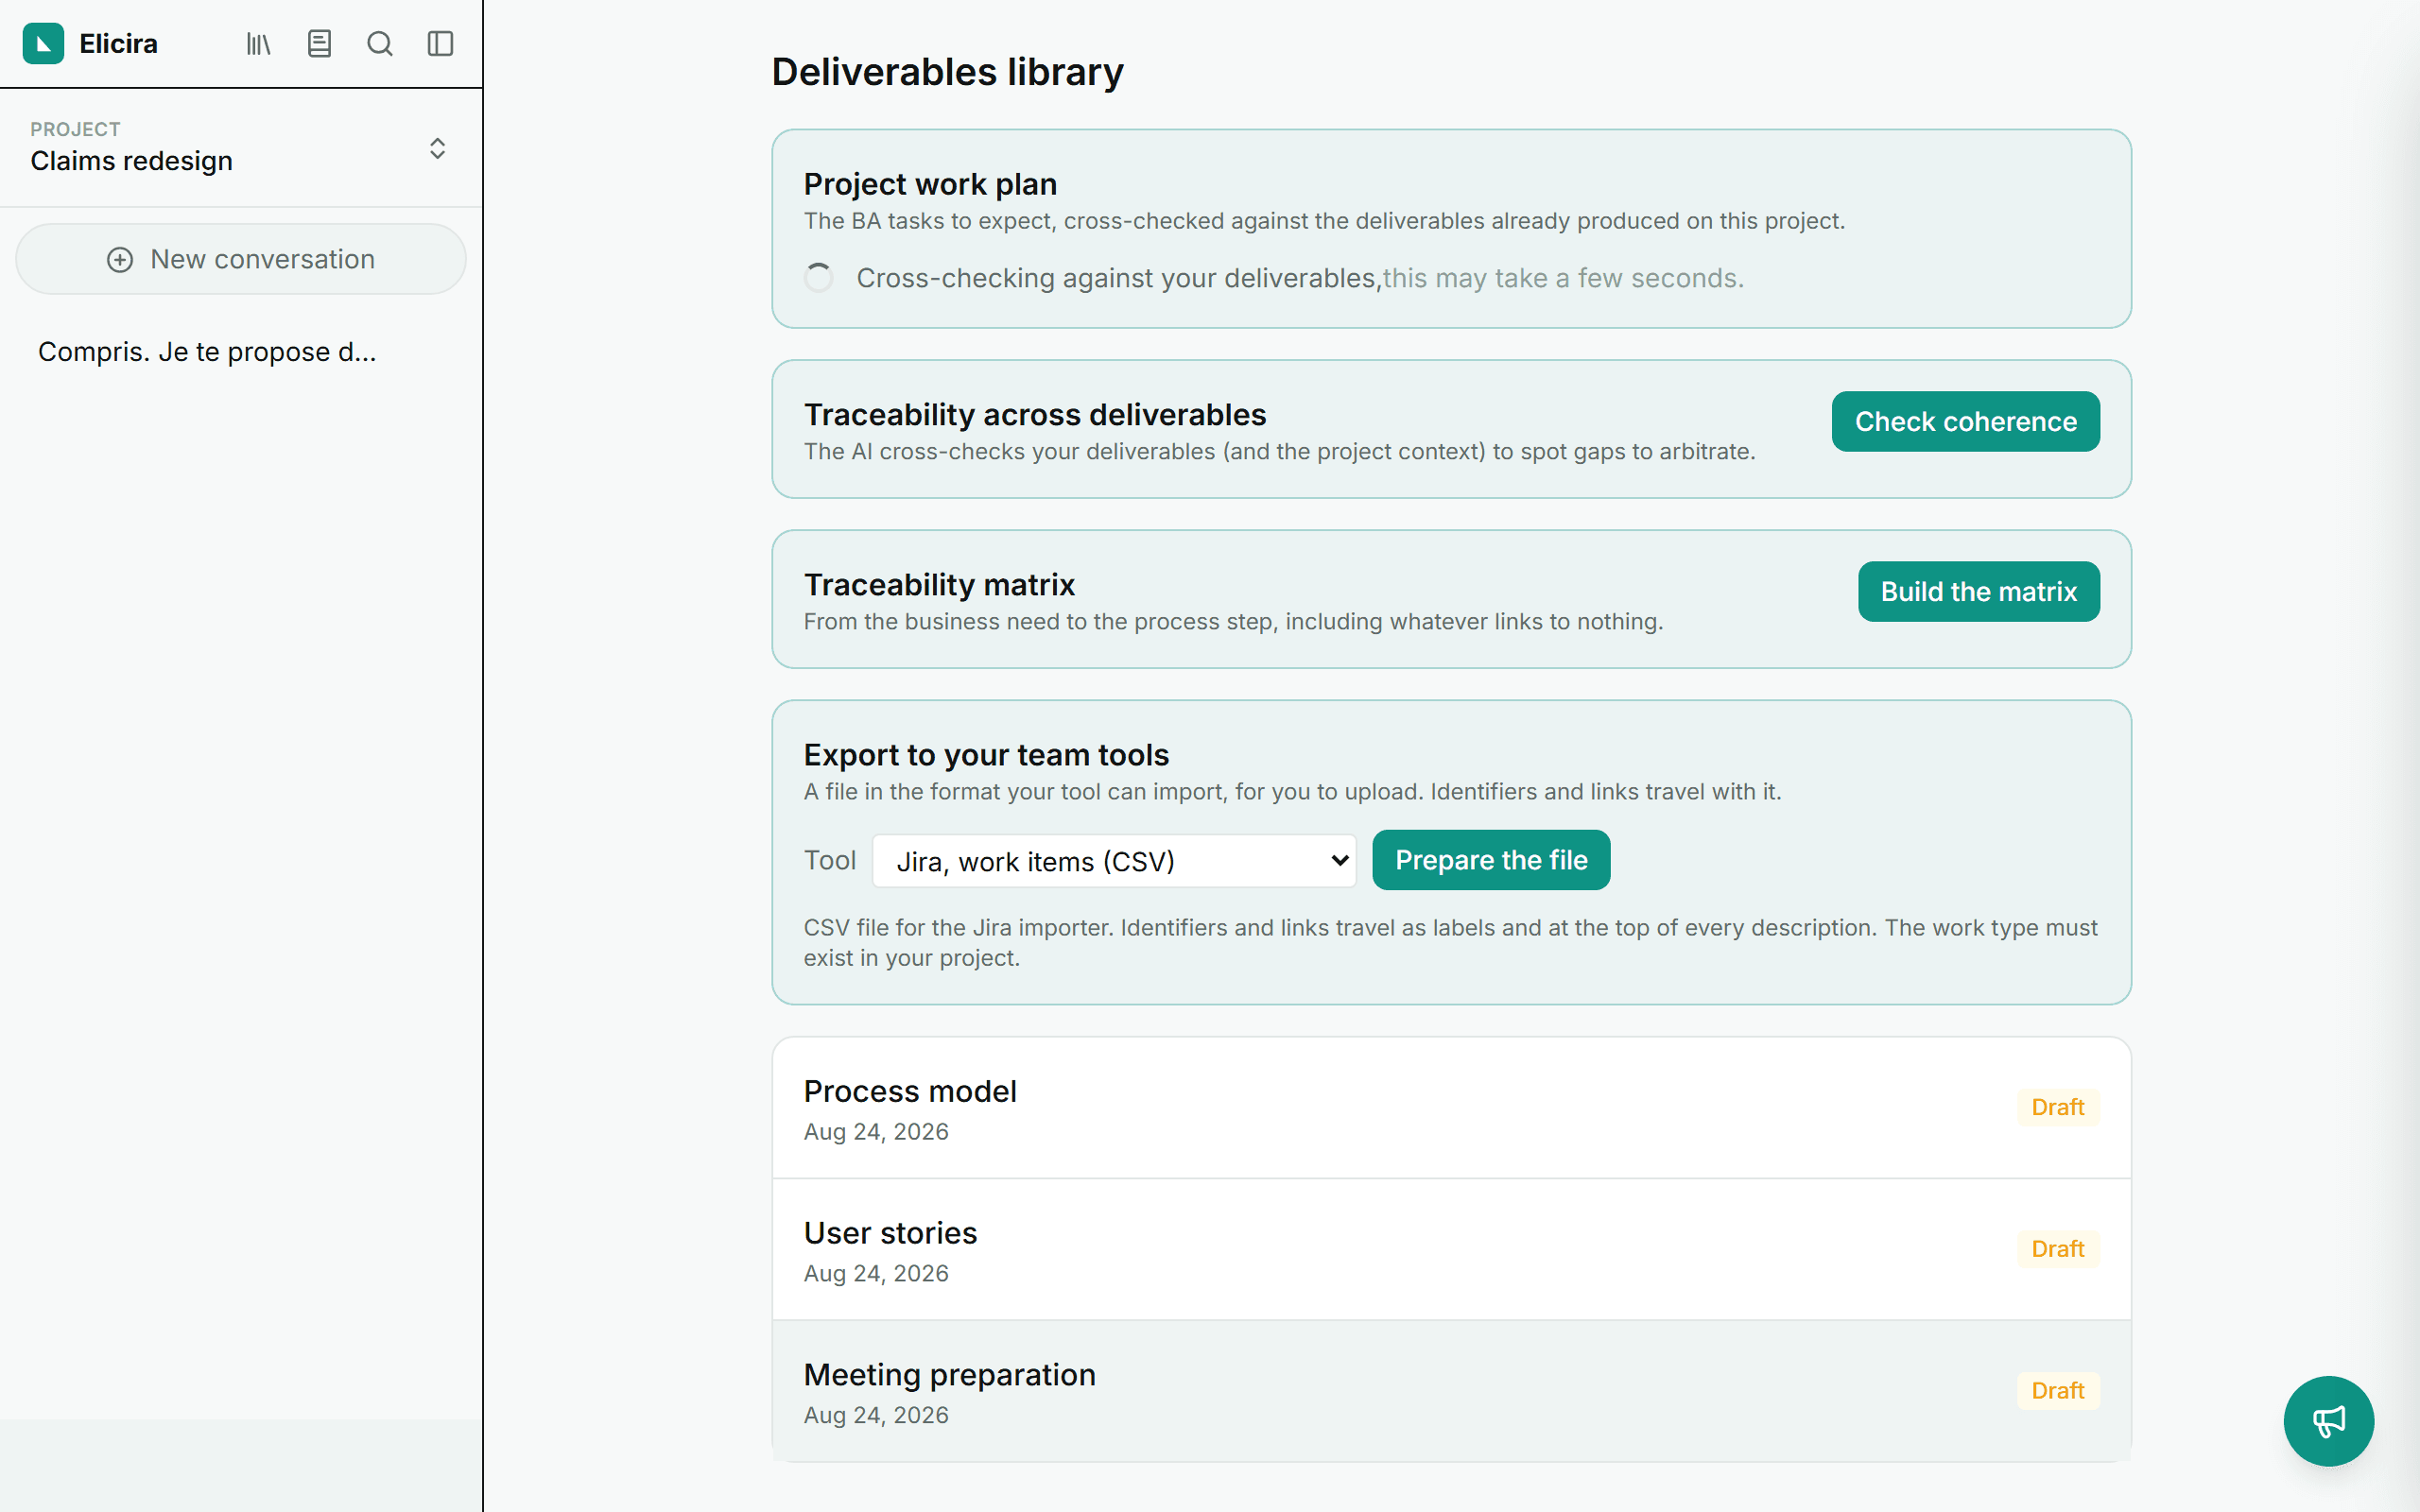Click the Project work plan heading
The height and width of the screenshot is (1512, 2420).
click(930, 184)
